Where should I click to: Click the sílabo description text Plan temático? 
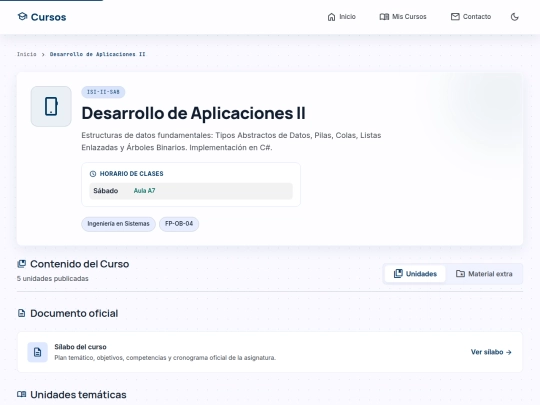coord(165,358)
